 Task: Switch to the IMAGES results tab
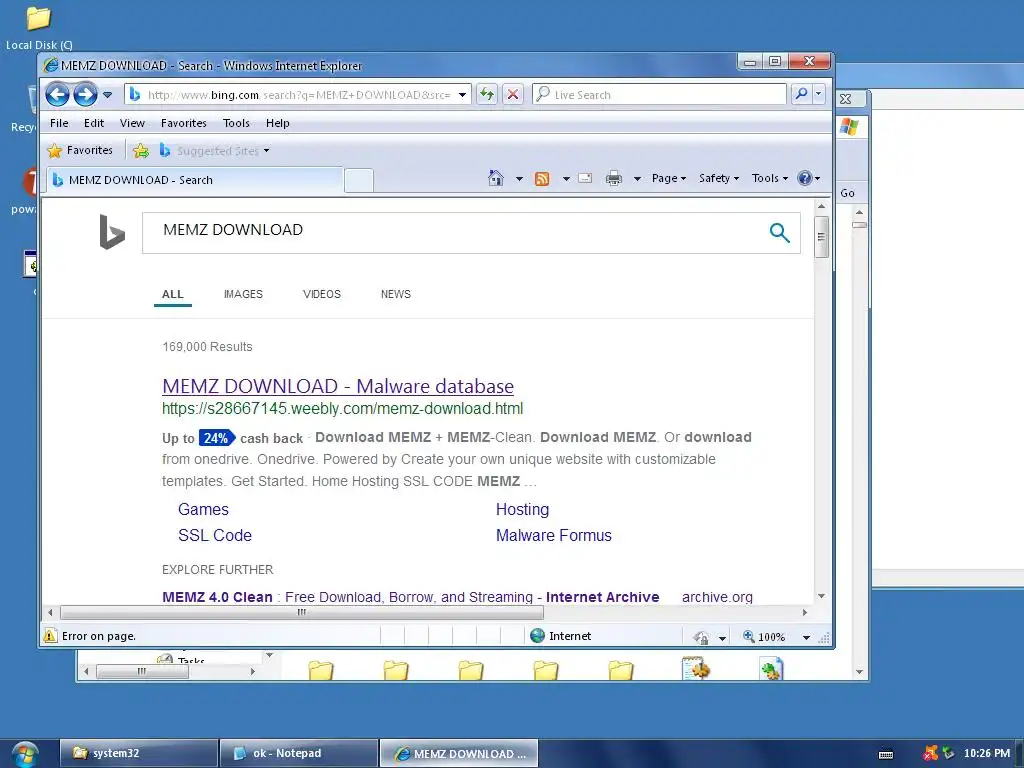coord(243,295)
